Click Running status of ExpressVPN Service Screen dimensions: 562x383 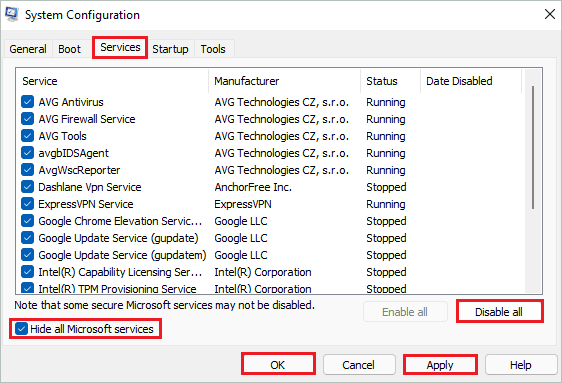[x=386, y=204]
